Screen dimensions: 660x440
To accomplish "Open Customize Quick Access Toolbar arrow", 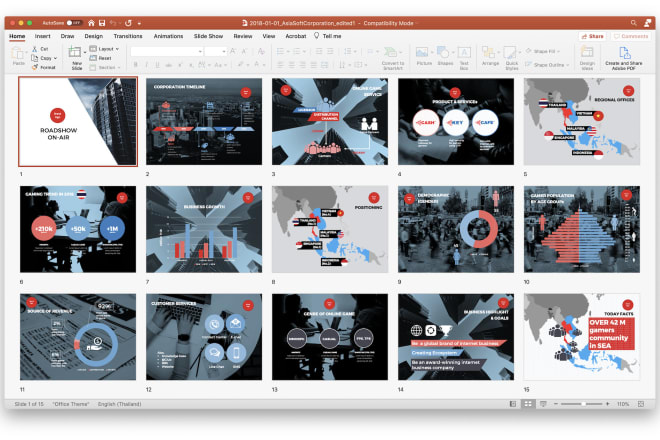I will 139,23.
